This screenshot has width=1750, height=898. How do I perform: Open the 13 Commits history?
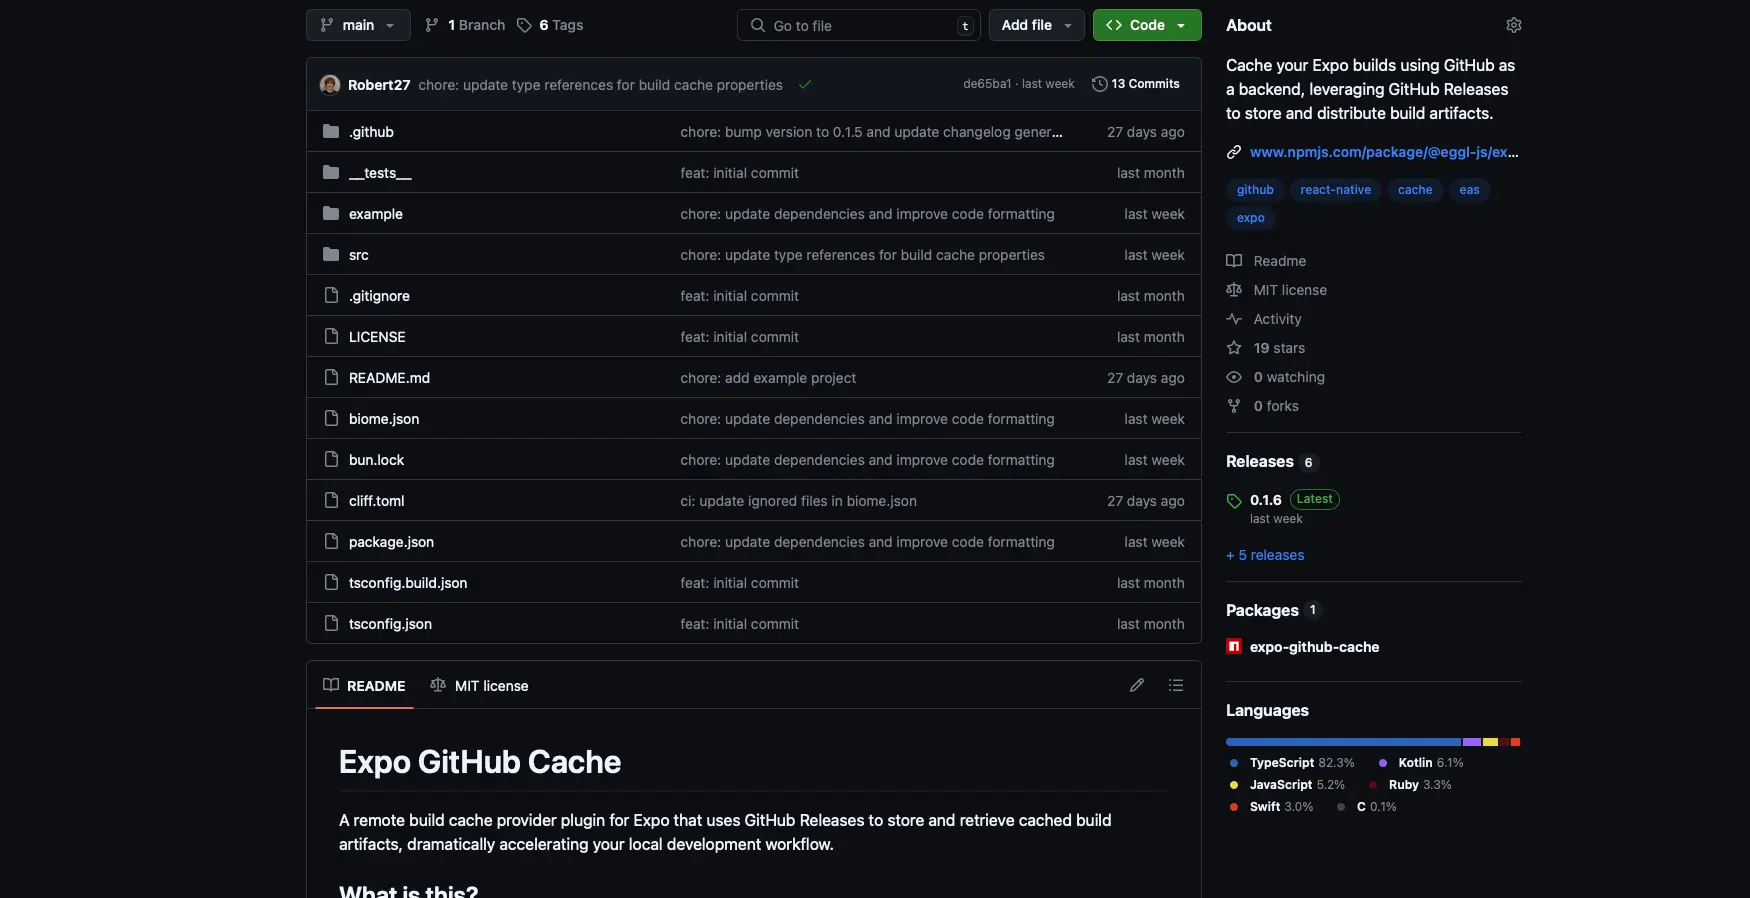pos(1136,84)
